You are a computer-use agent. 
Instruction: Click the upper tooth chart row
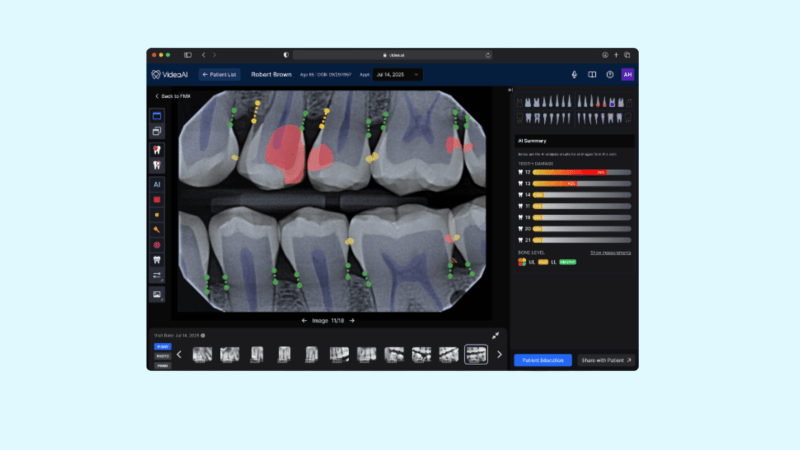[x=574, y=102]
